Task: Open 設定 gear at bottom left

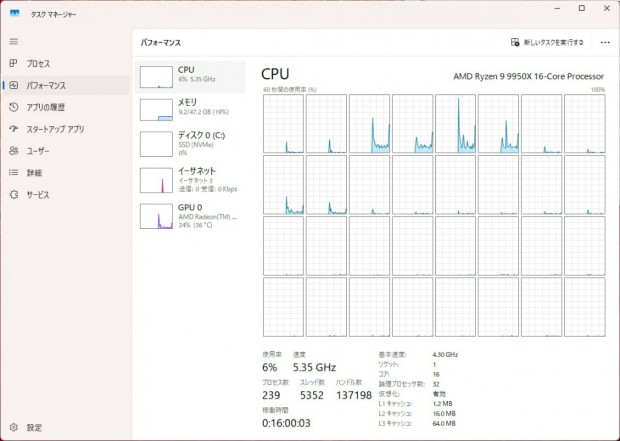Action: click(14, 427)
